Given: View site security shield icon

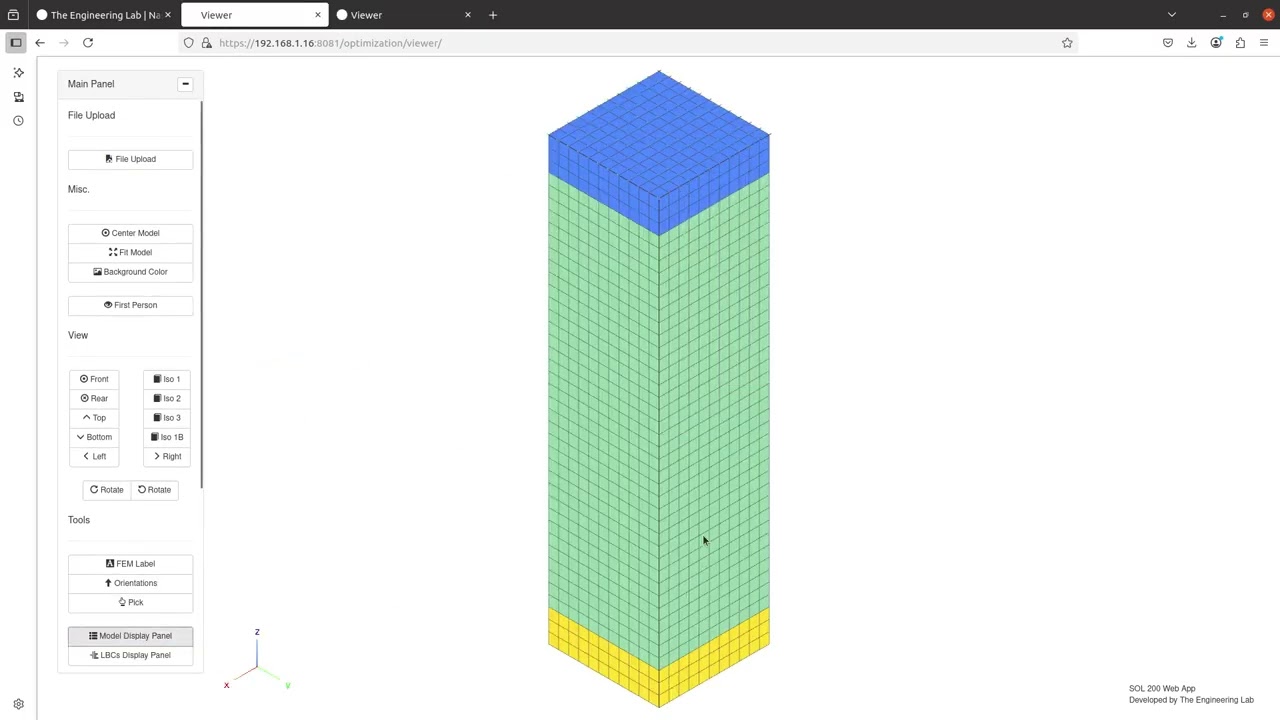Looking at the screenshot, I should tap(189, 43).
